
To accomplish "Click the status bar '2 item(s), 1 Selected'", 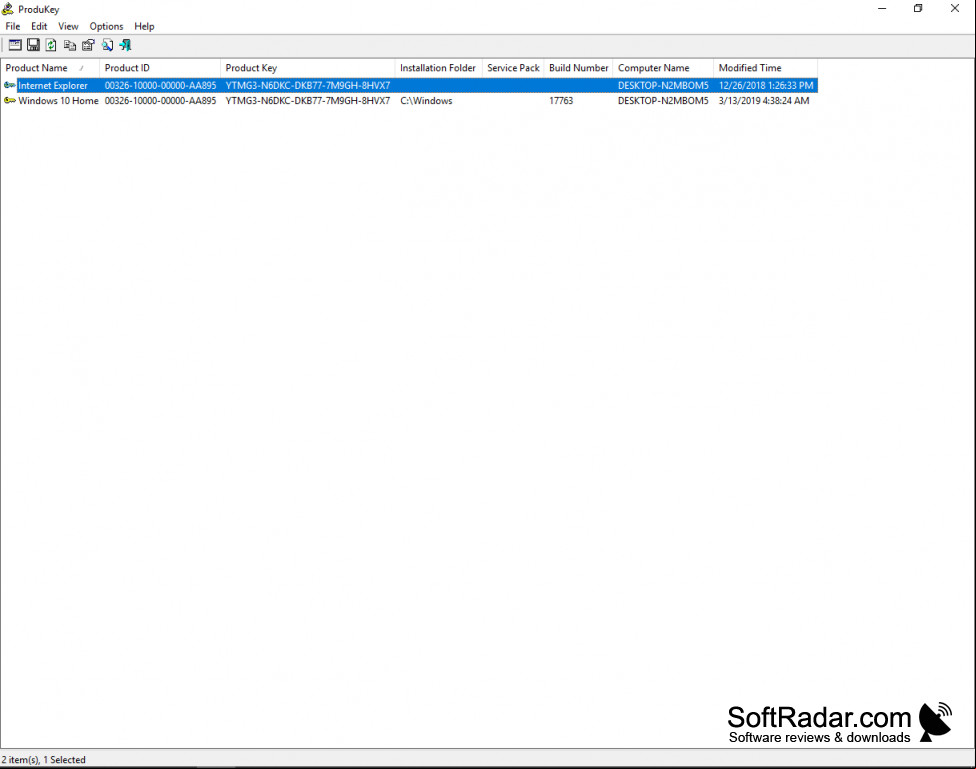I will (44, 760).
